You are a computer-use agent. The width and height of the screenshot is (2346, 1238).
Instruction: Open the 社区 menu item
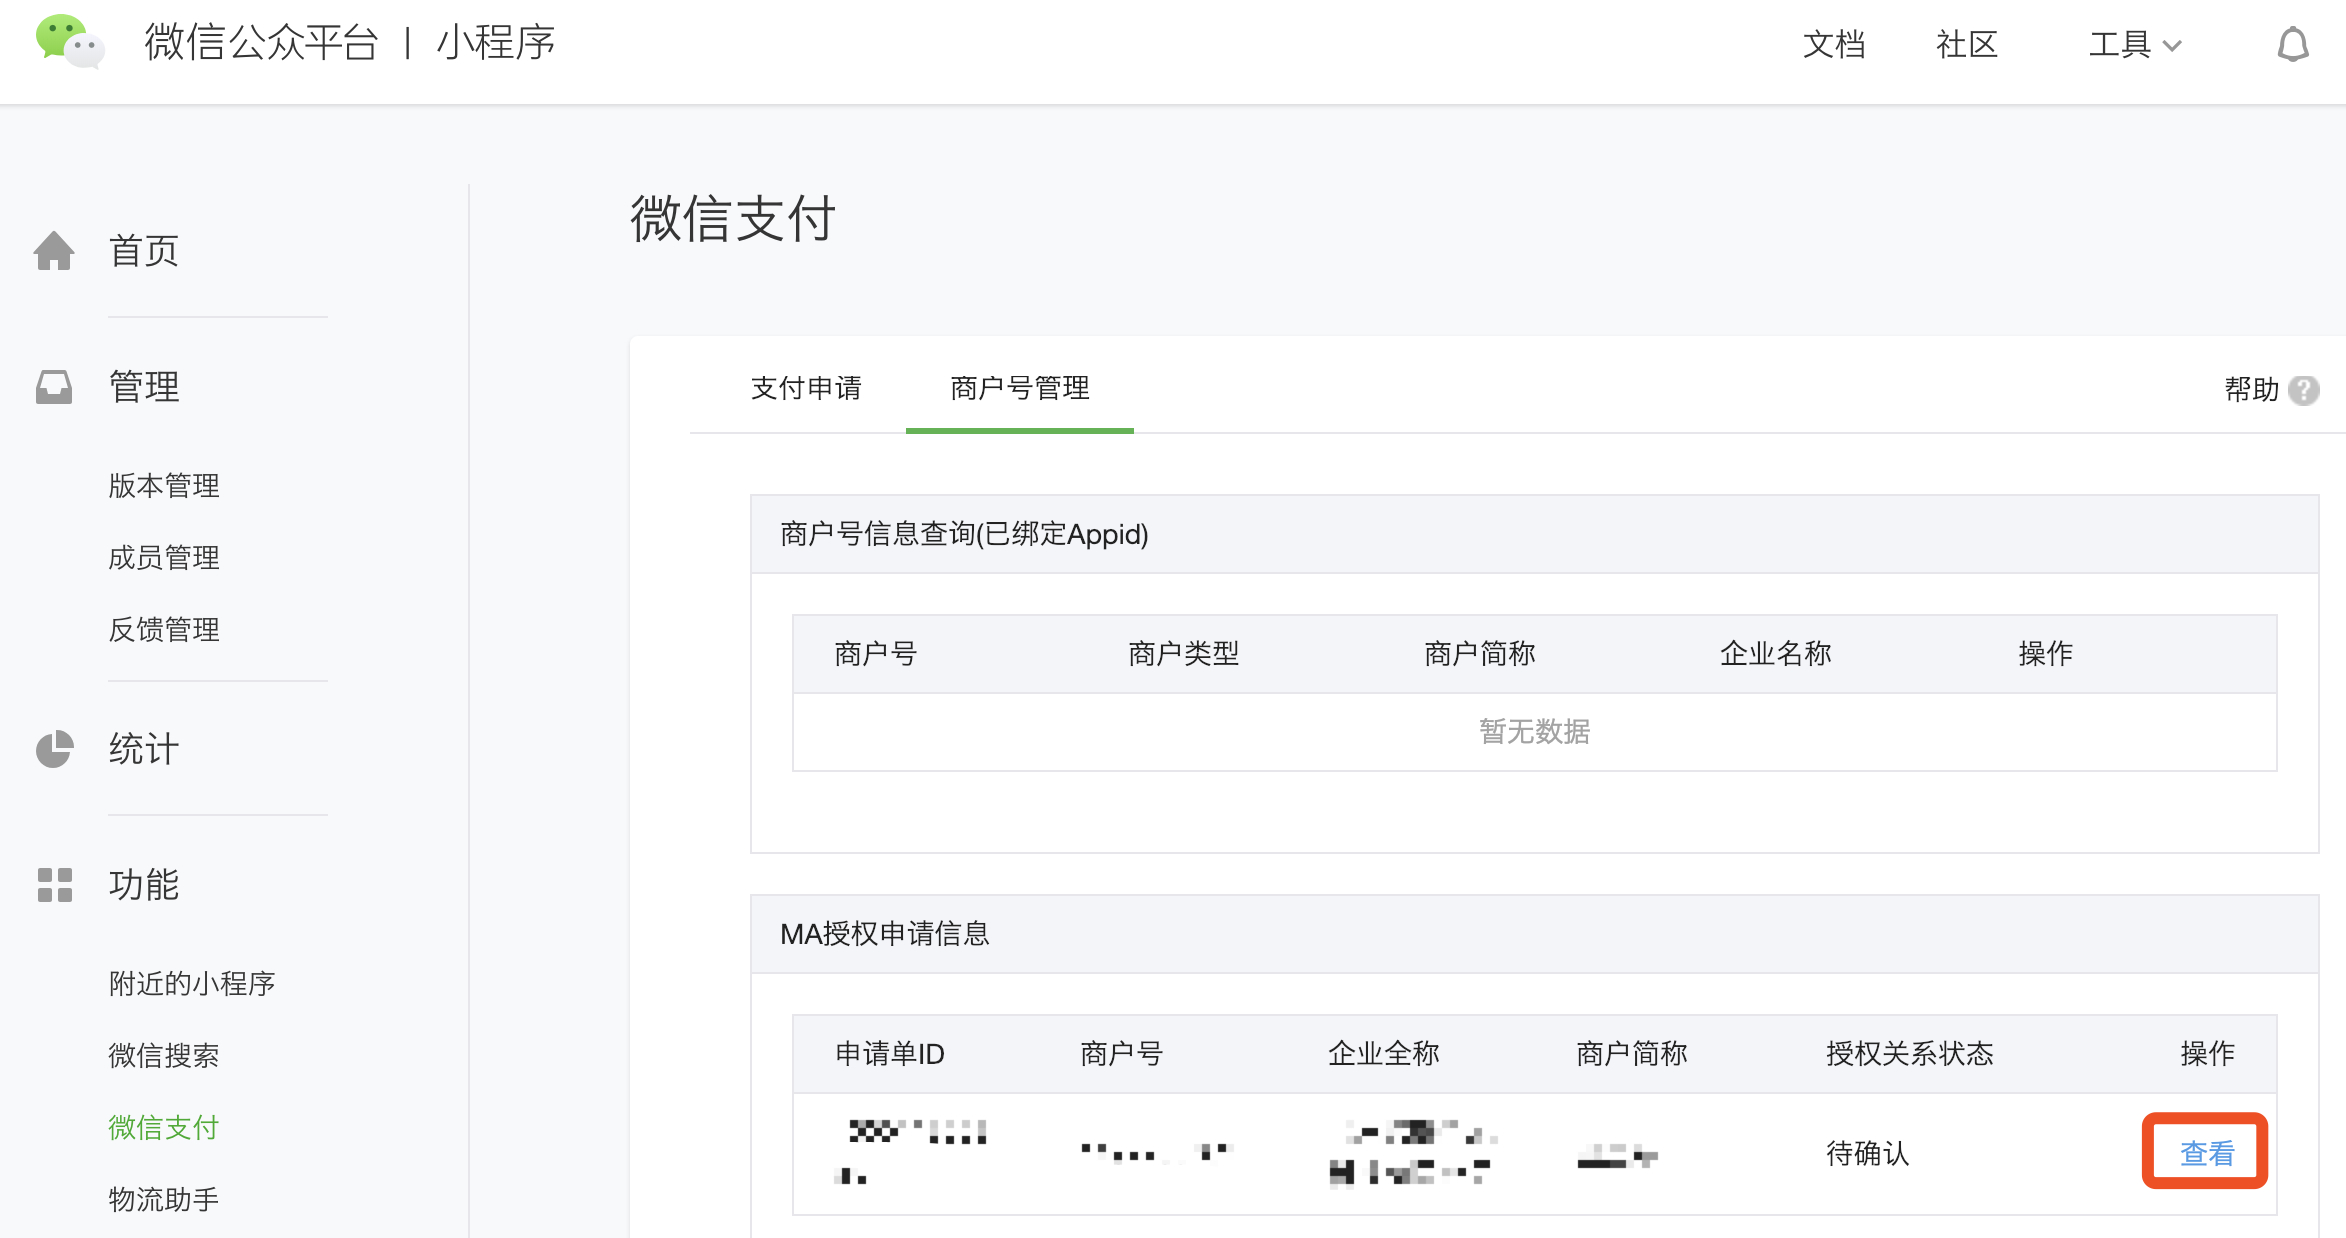[x=1965, y=44]
